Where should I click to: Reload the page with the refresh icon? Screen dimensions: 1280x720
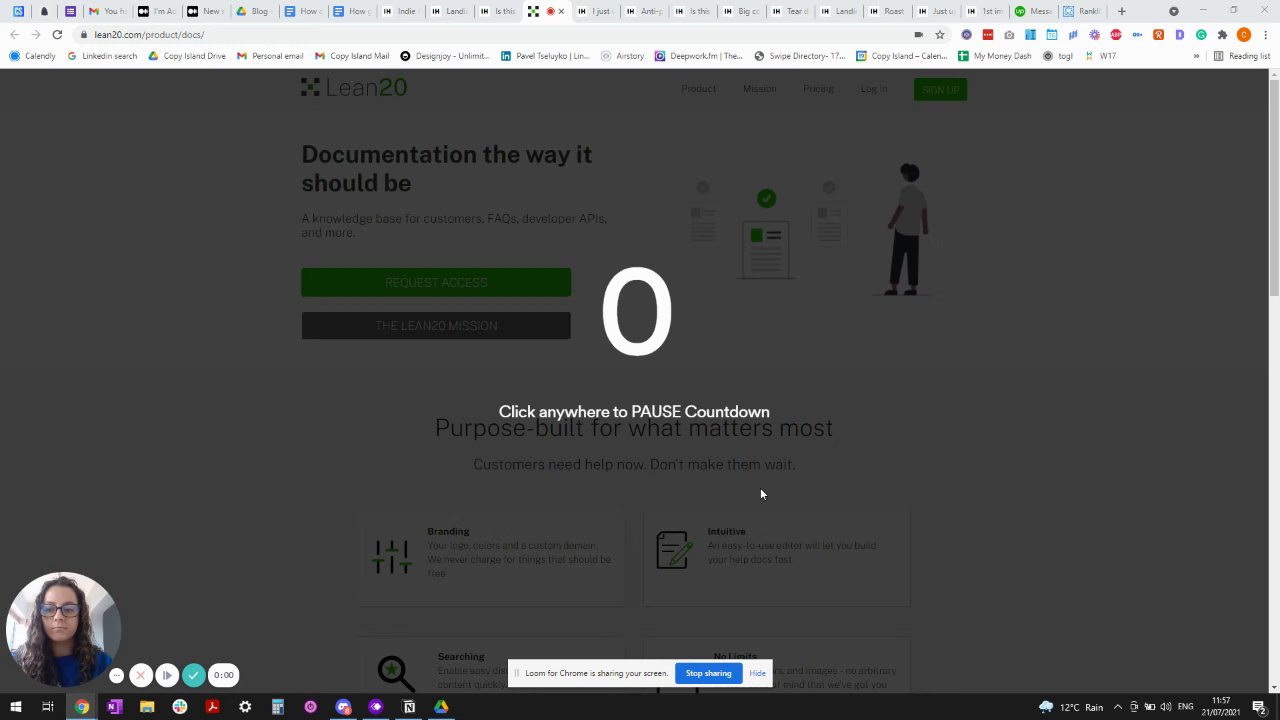click(x=57, y=35)
